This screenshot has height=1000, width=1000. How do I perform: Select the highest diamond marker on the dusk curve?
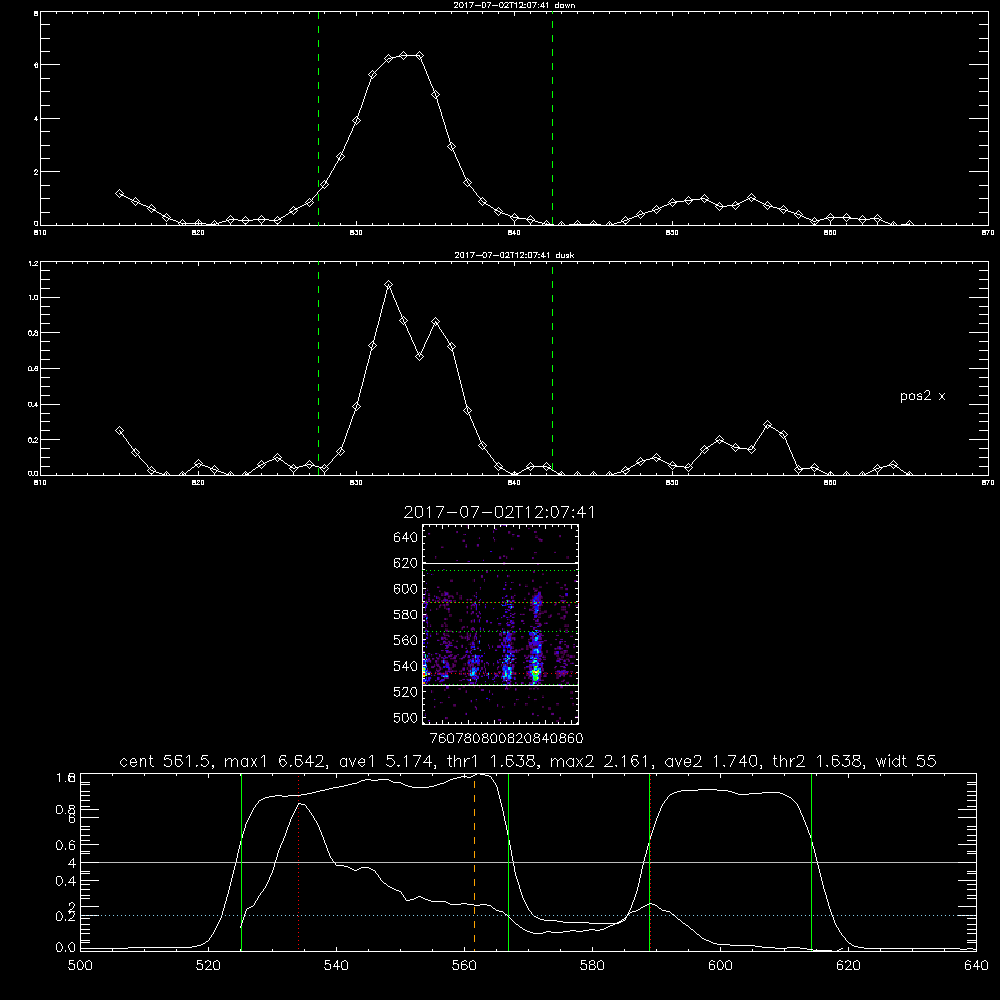click(388, 284)
